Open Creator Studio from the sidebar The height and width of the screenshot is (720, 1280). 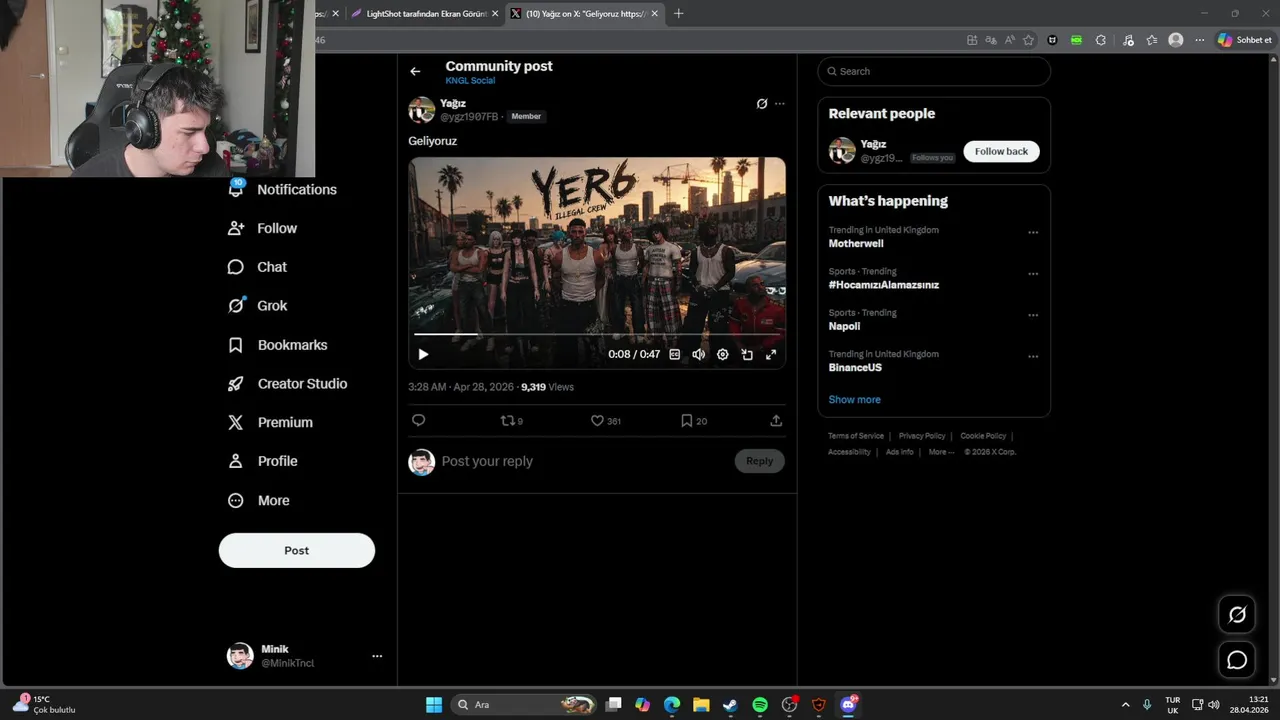click(x=288, y=384)
